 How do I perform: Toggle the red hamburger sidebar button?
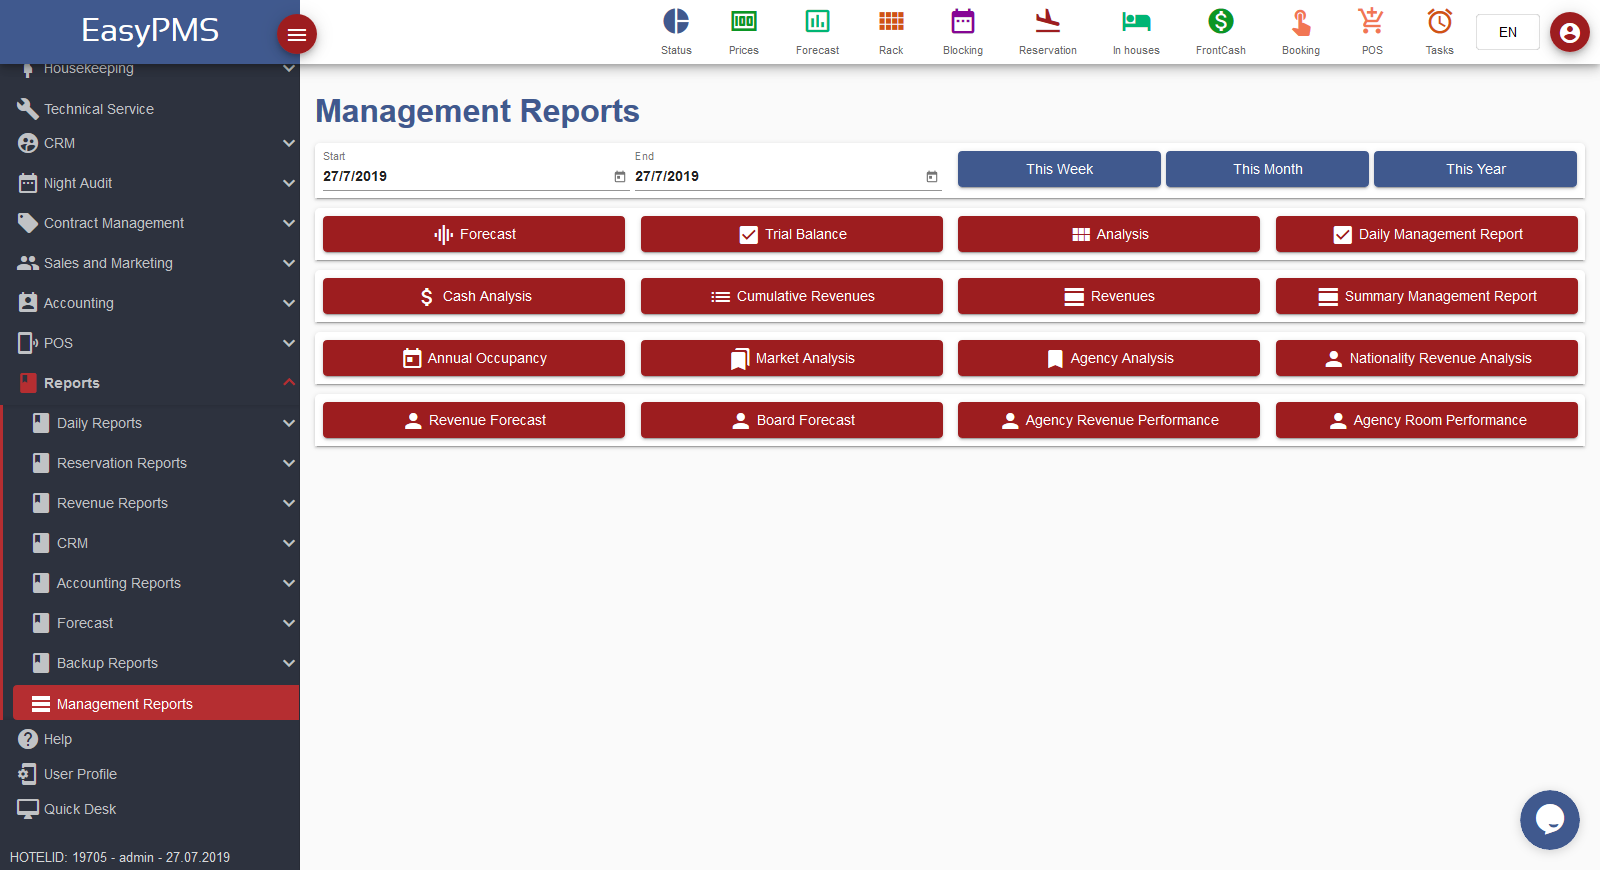coord(297,35)
